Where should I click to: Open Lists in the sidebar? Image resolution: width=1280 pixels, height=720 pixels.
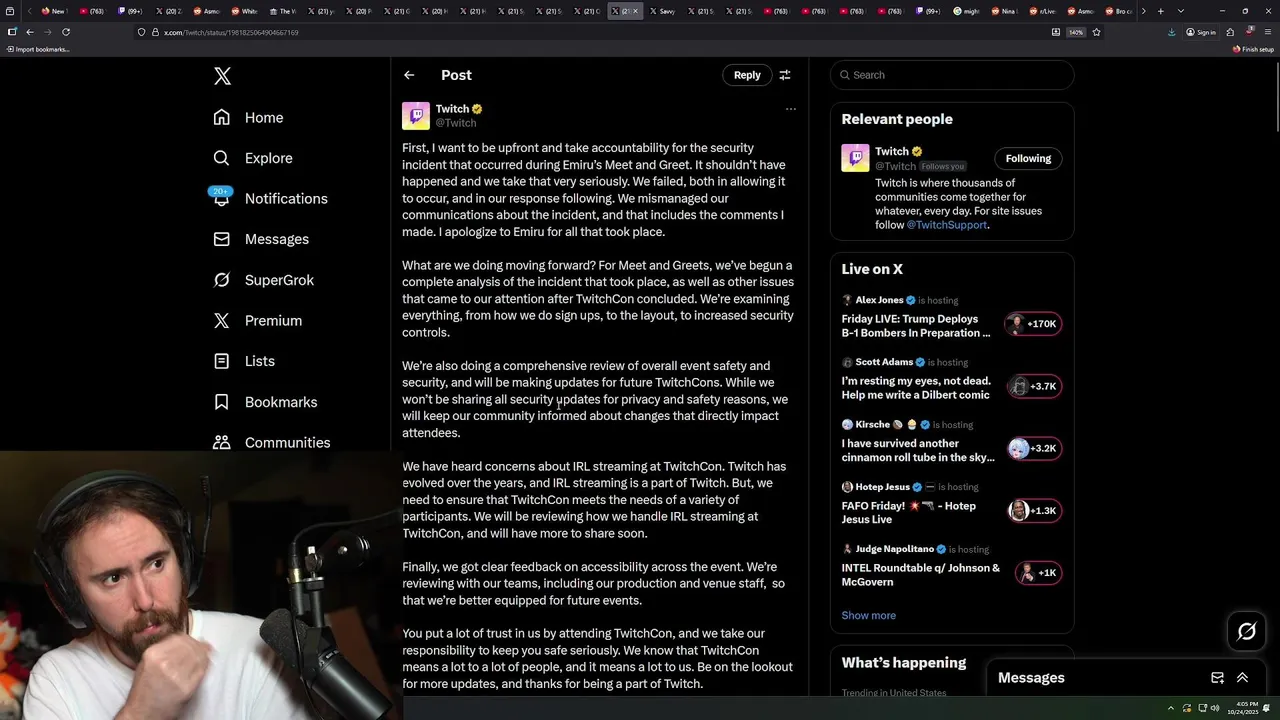[244, 361]
